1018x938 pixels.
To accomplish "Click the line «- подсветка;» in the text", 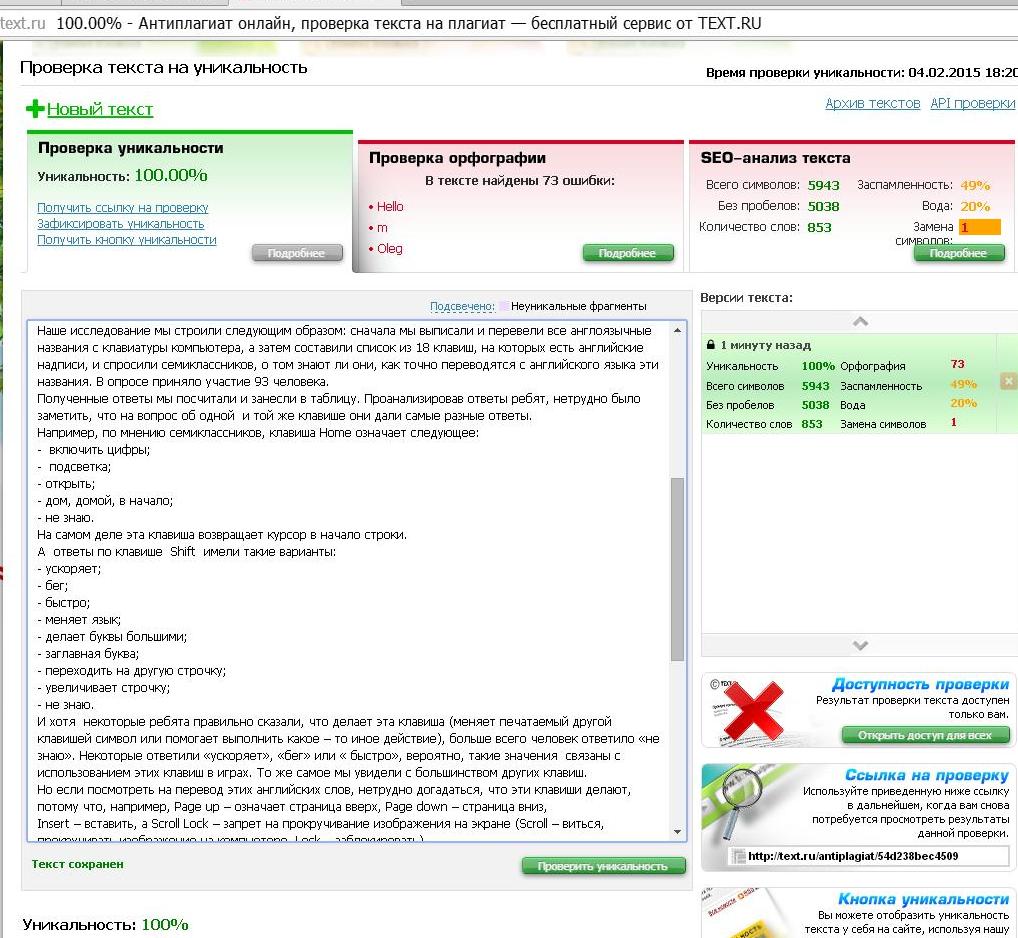I will [x=74, y=467].
